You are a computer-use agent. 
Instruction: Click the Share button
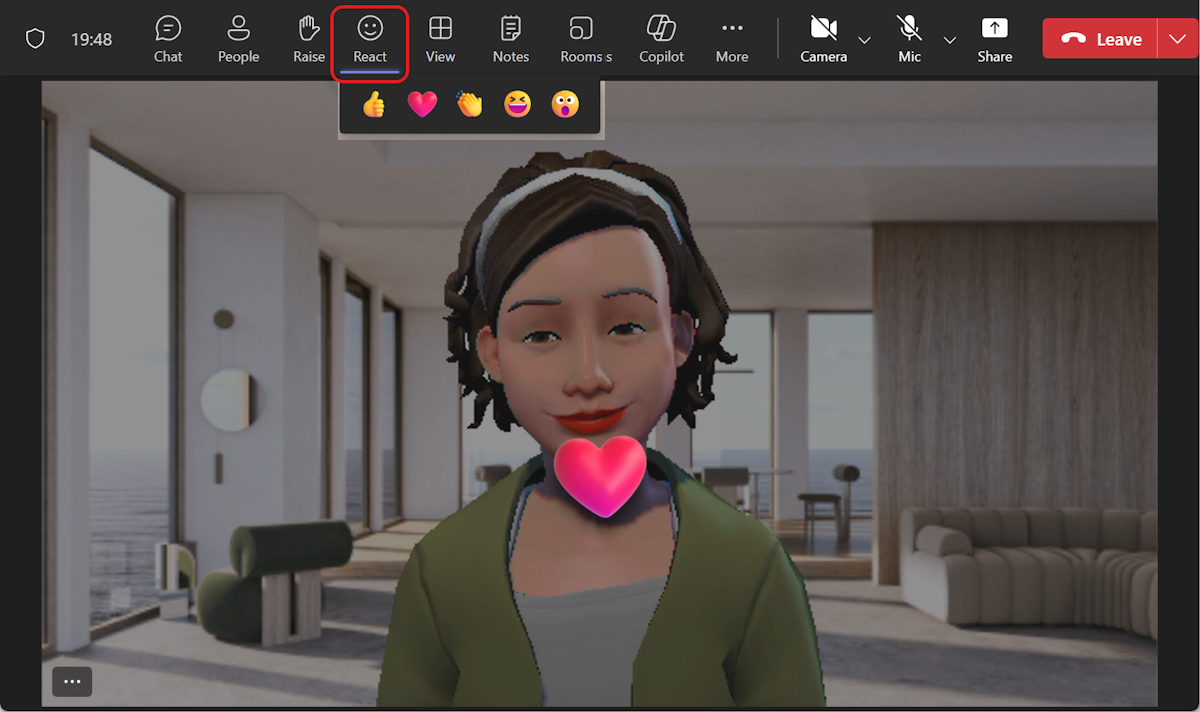(994, 38)
